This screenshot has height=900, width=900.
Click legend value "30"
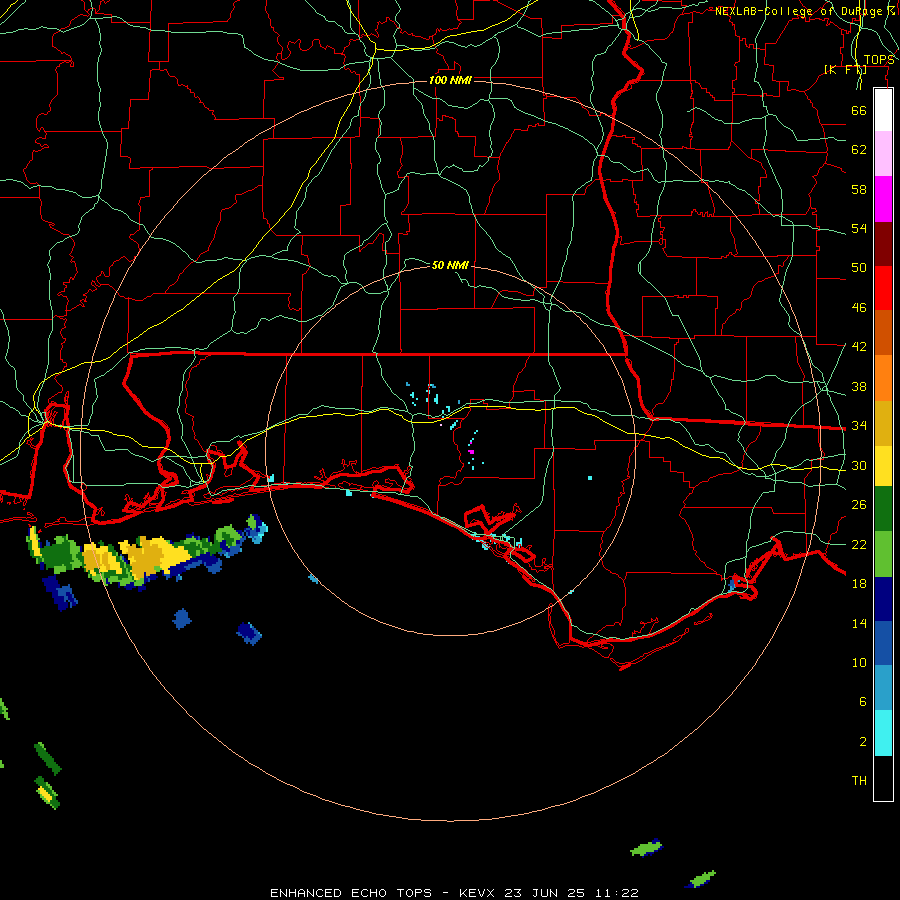tap(859, 465)
